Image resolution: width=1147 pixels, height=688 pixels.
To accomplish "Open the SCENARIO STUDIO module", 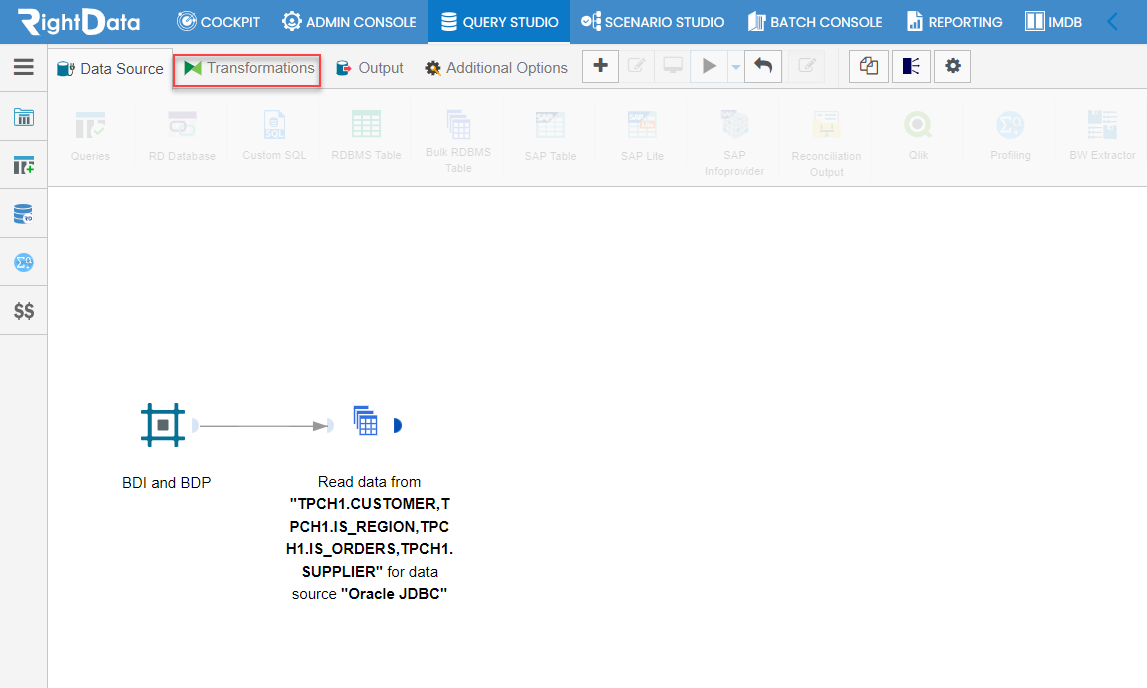I will pos(652,21).
